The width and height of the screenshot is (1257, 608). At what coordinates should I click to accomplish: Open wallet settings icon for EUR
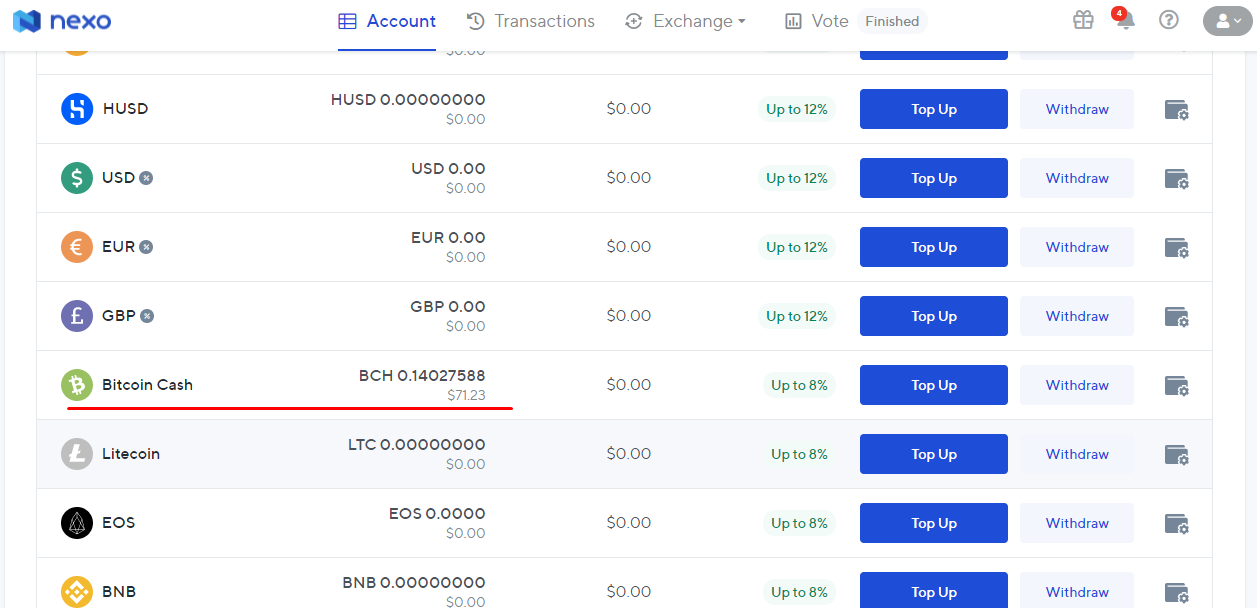(x=1177, y=247)
